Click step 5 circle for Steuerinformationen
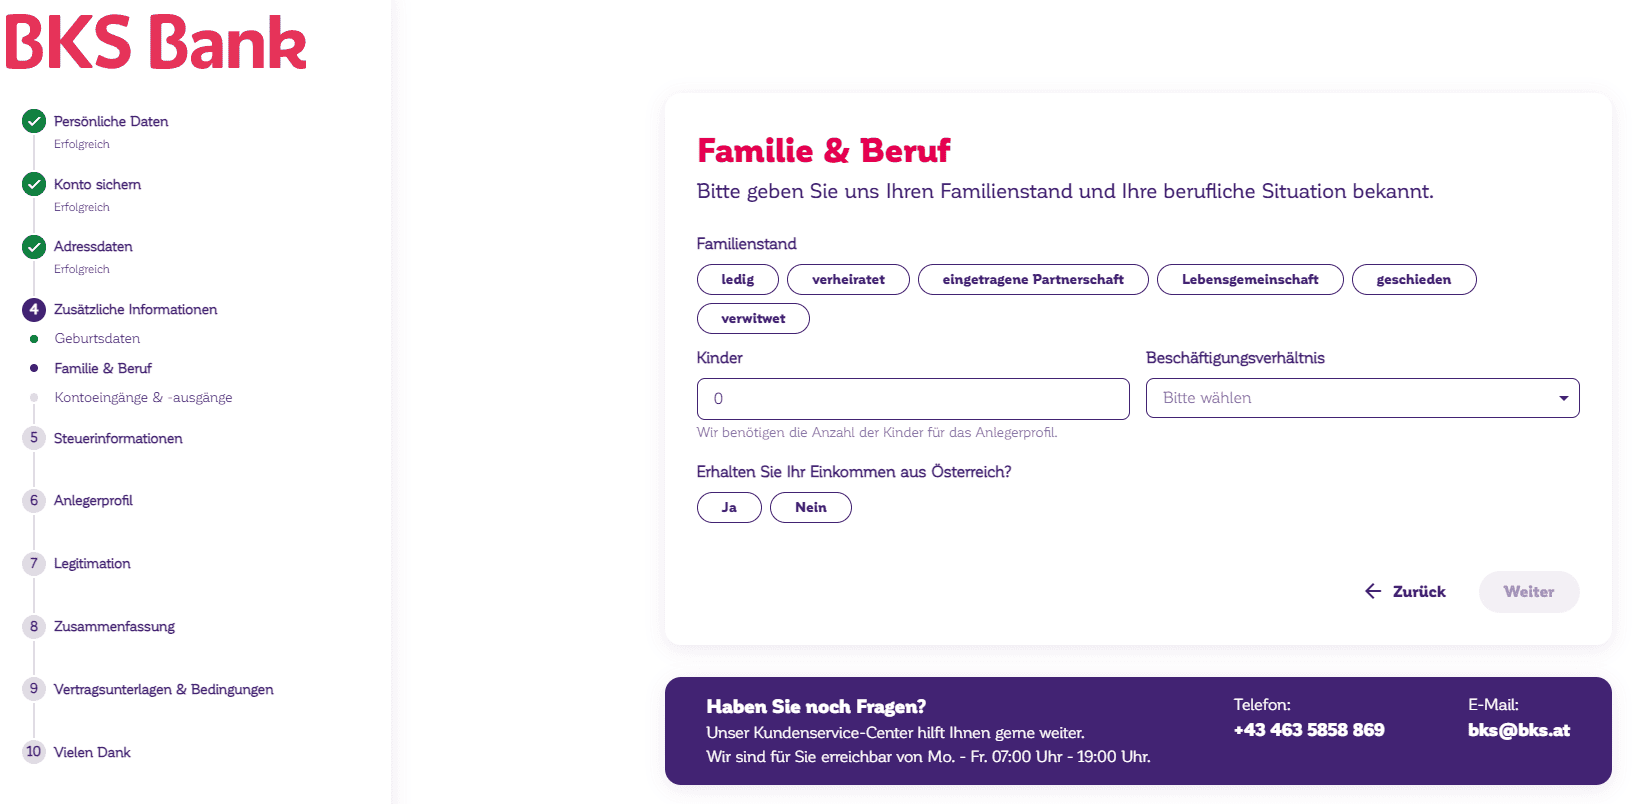This screenshot has height=804, width=1632. pos(34,438)
